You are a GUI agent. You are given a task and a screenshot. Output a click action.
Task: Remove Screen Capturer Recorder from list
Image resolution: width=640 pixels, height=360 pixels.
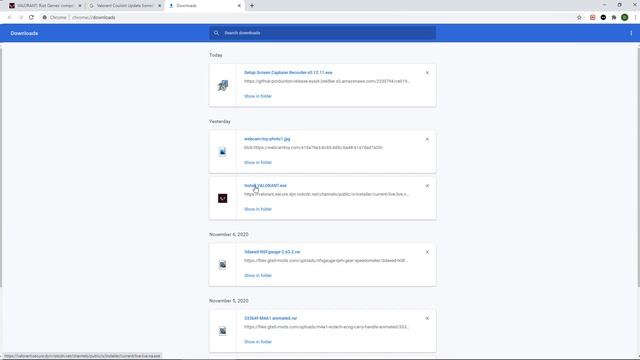coord(427,73)
